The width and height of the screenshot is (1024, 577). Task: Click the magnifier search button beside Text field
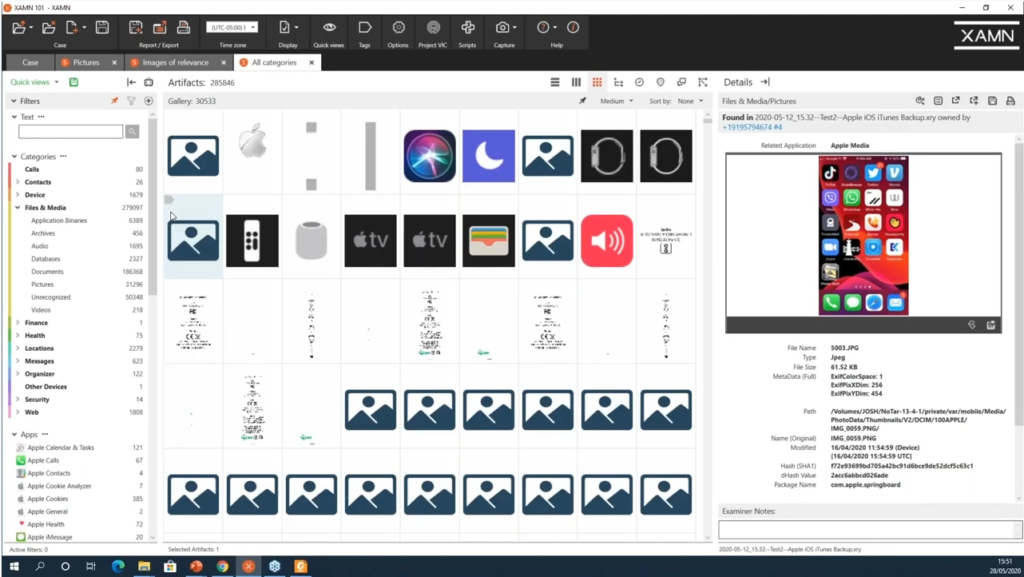(x=132, y=132)
